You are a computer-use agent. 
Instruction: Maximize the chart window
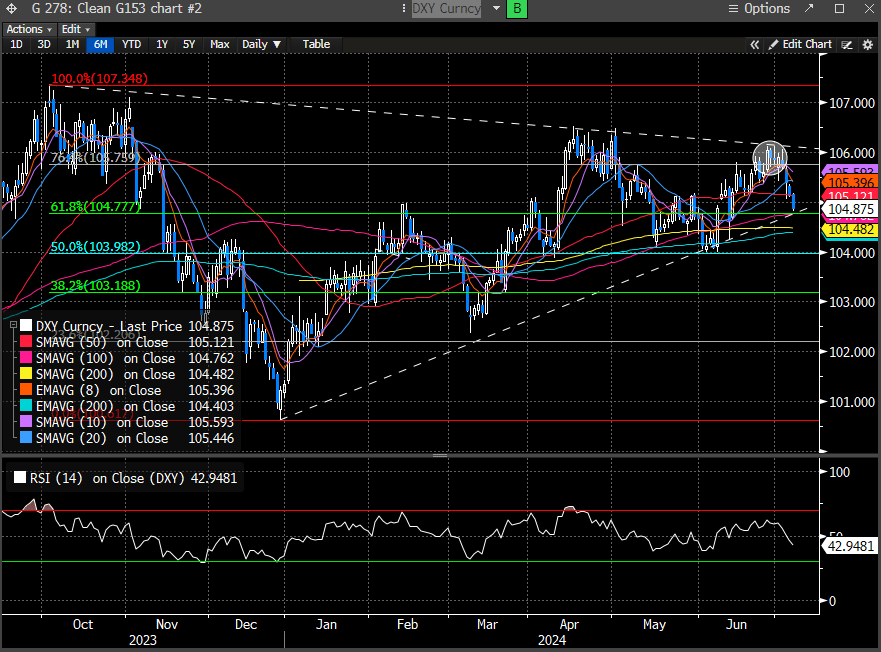coord(839,8)
